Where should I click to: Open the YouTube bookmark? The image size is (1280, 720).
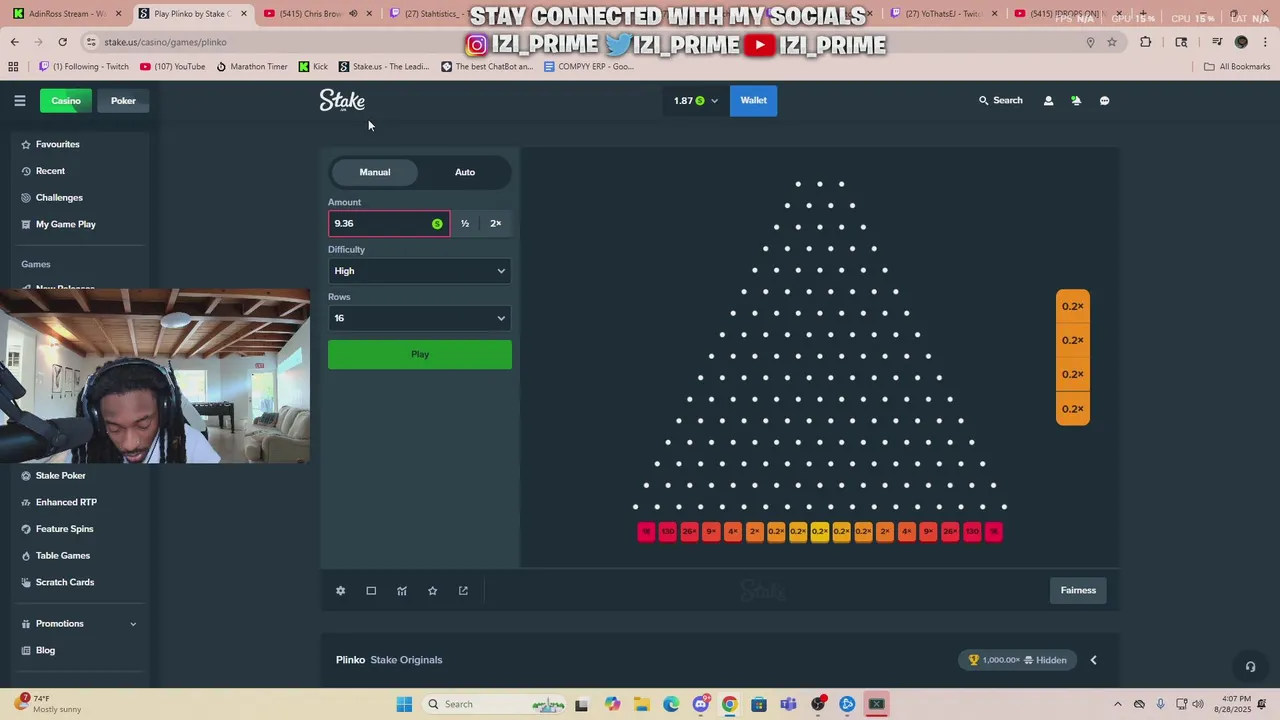[x=173, y=67]
